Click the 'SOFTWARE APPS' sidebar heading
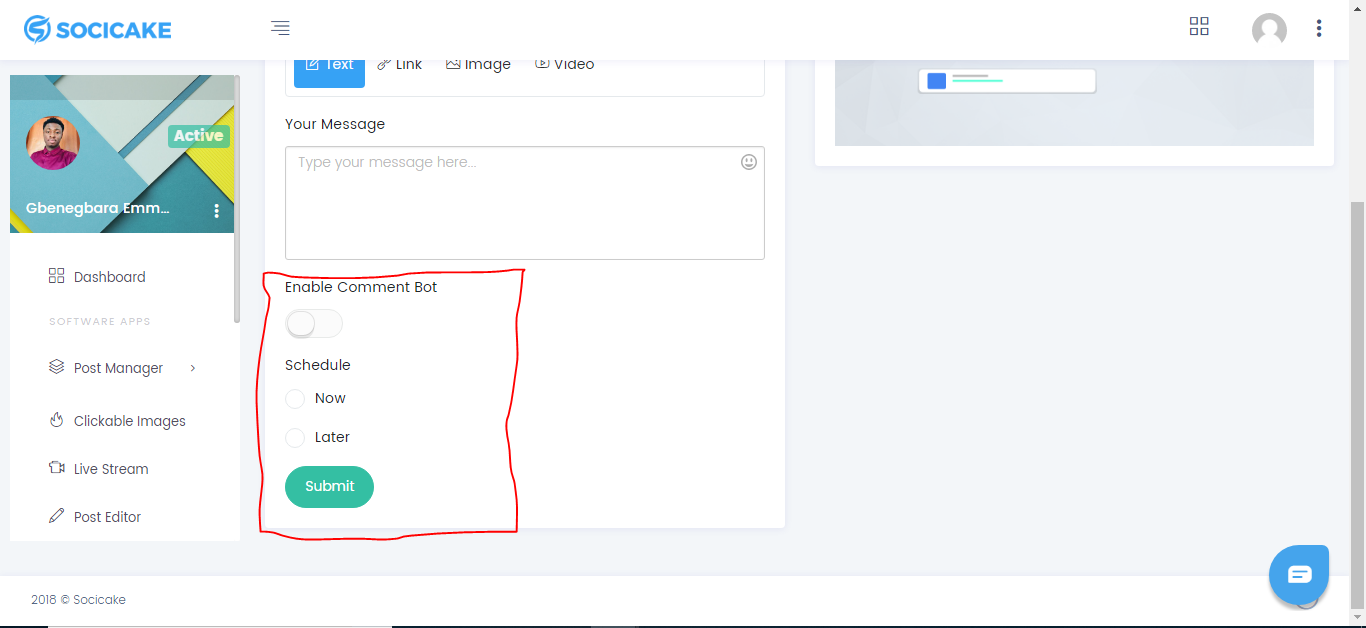Viewport: 1366px width, 628px height. tap(100, 322)
